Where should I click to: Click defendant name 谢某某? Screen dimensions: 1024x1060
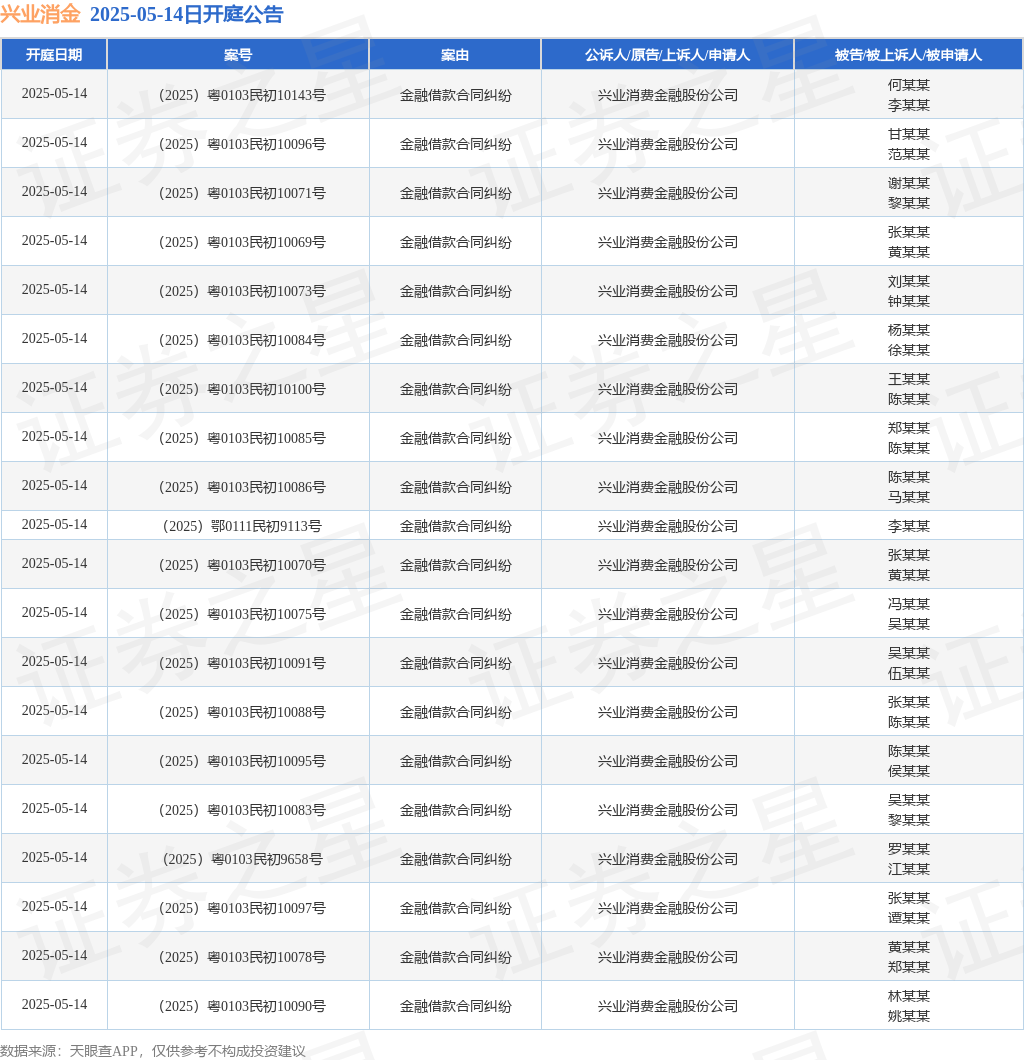(908, 183)
